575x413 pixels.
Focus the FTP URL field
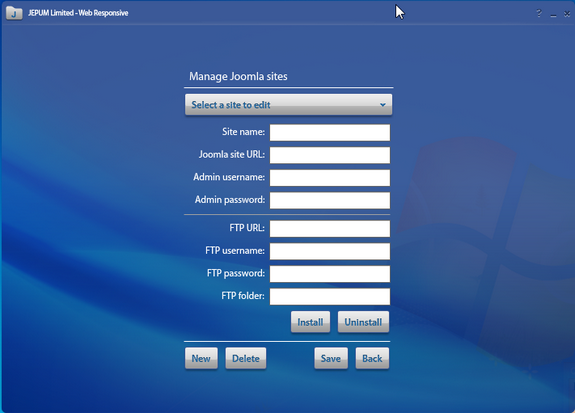(330, 229)
